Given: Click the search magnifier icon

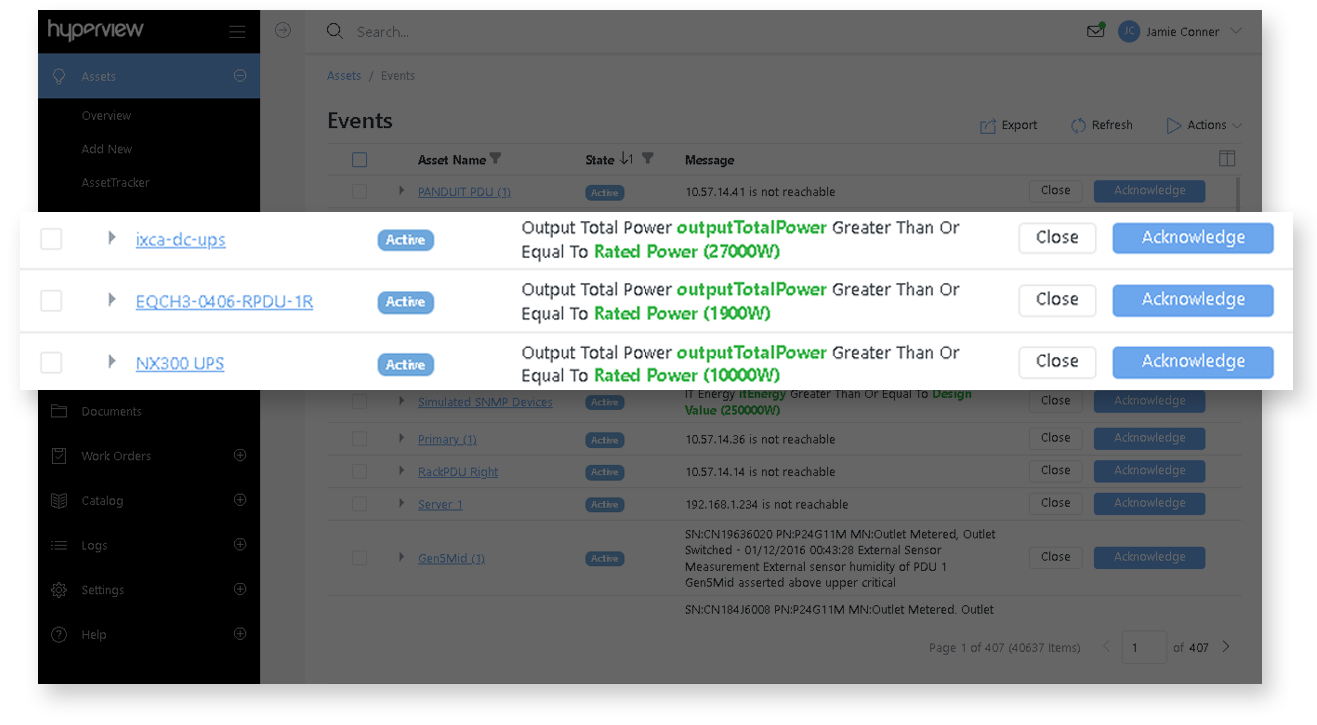Looking at the screenshot, I should pyautogui.click(x=335, y=31).
